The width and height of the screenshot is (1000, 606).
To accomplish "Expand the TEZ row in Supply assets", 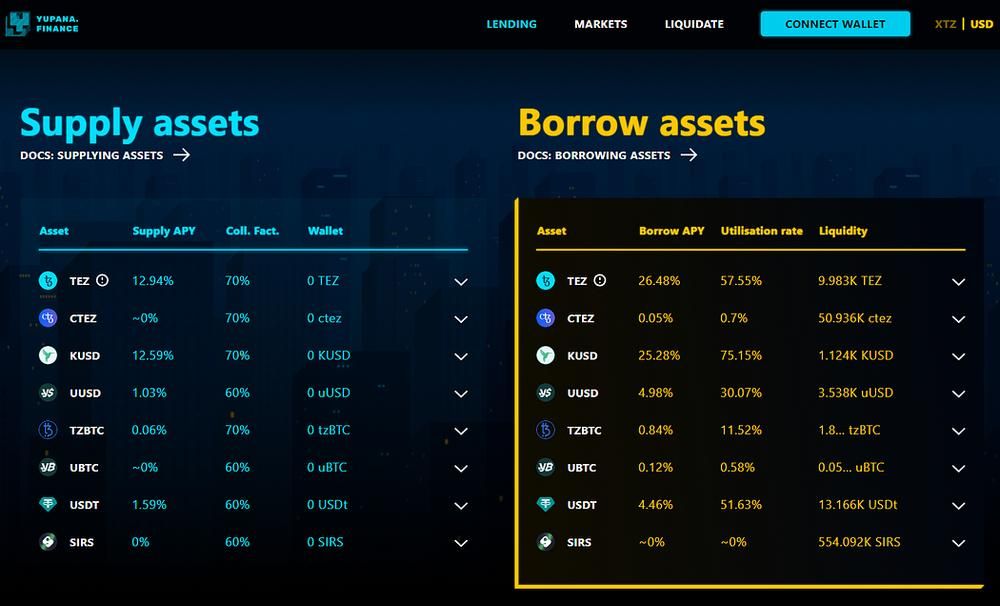I will pyautogui.click(x=461, y=282).
